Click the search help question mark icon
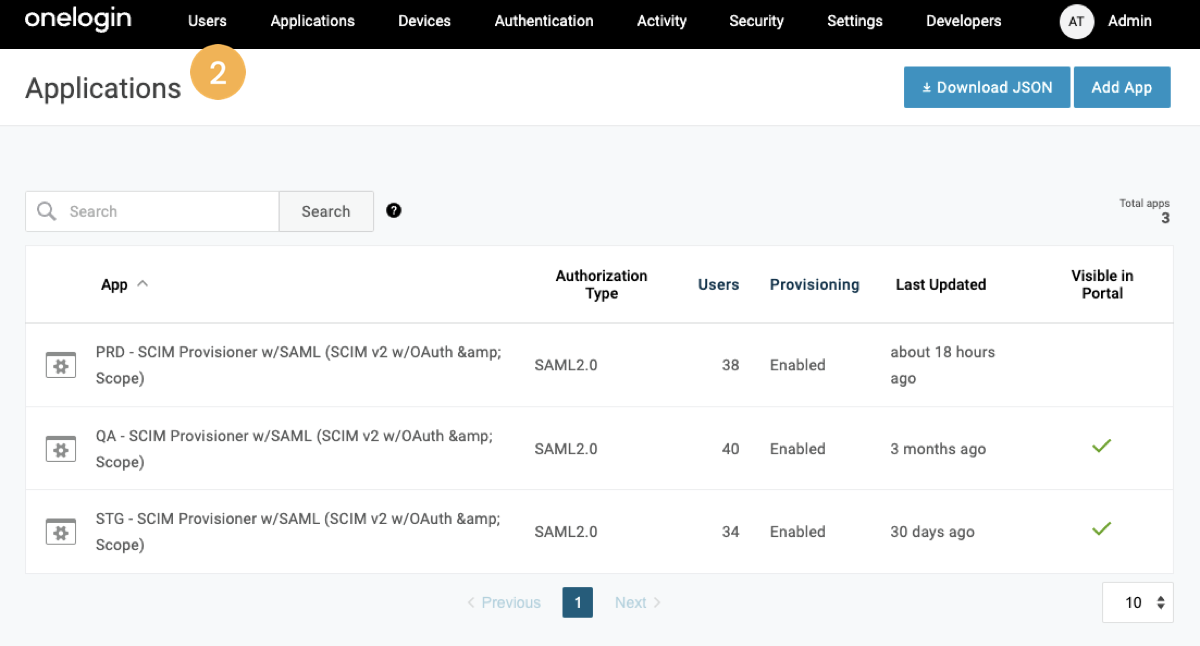Screen dimensions: 1200x646 (394, 210)
